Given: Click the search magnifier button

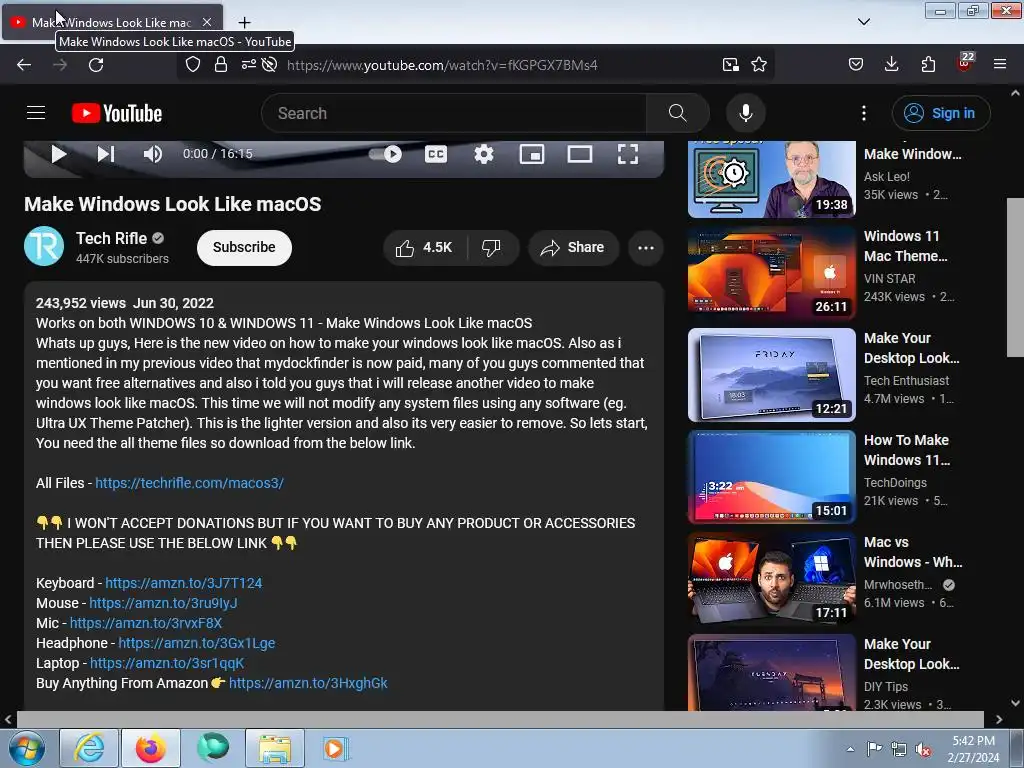Looking at the screenshot, I should click(678, 113).
